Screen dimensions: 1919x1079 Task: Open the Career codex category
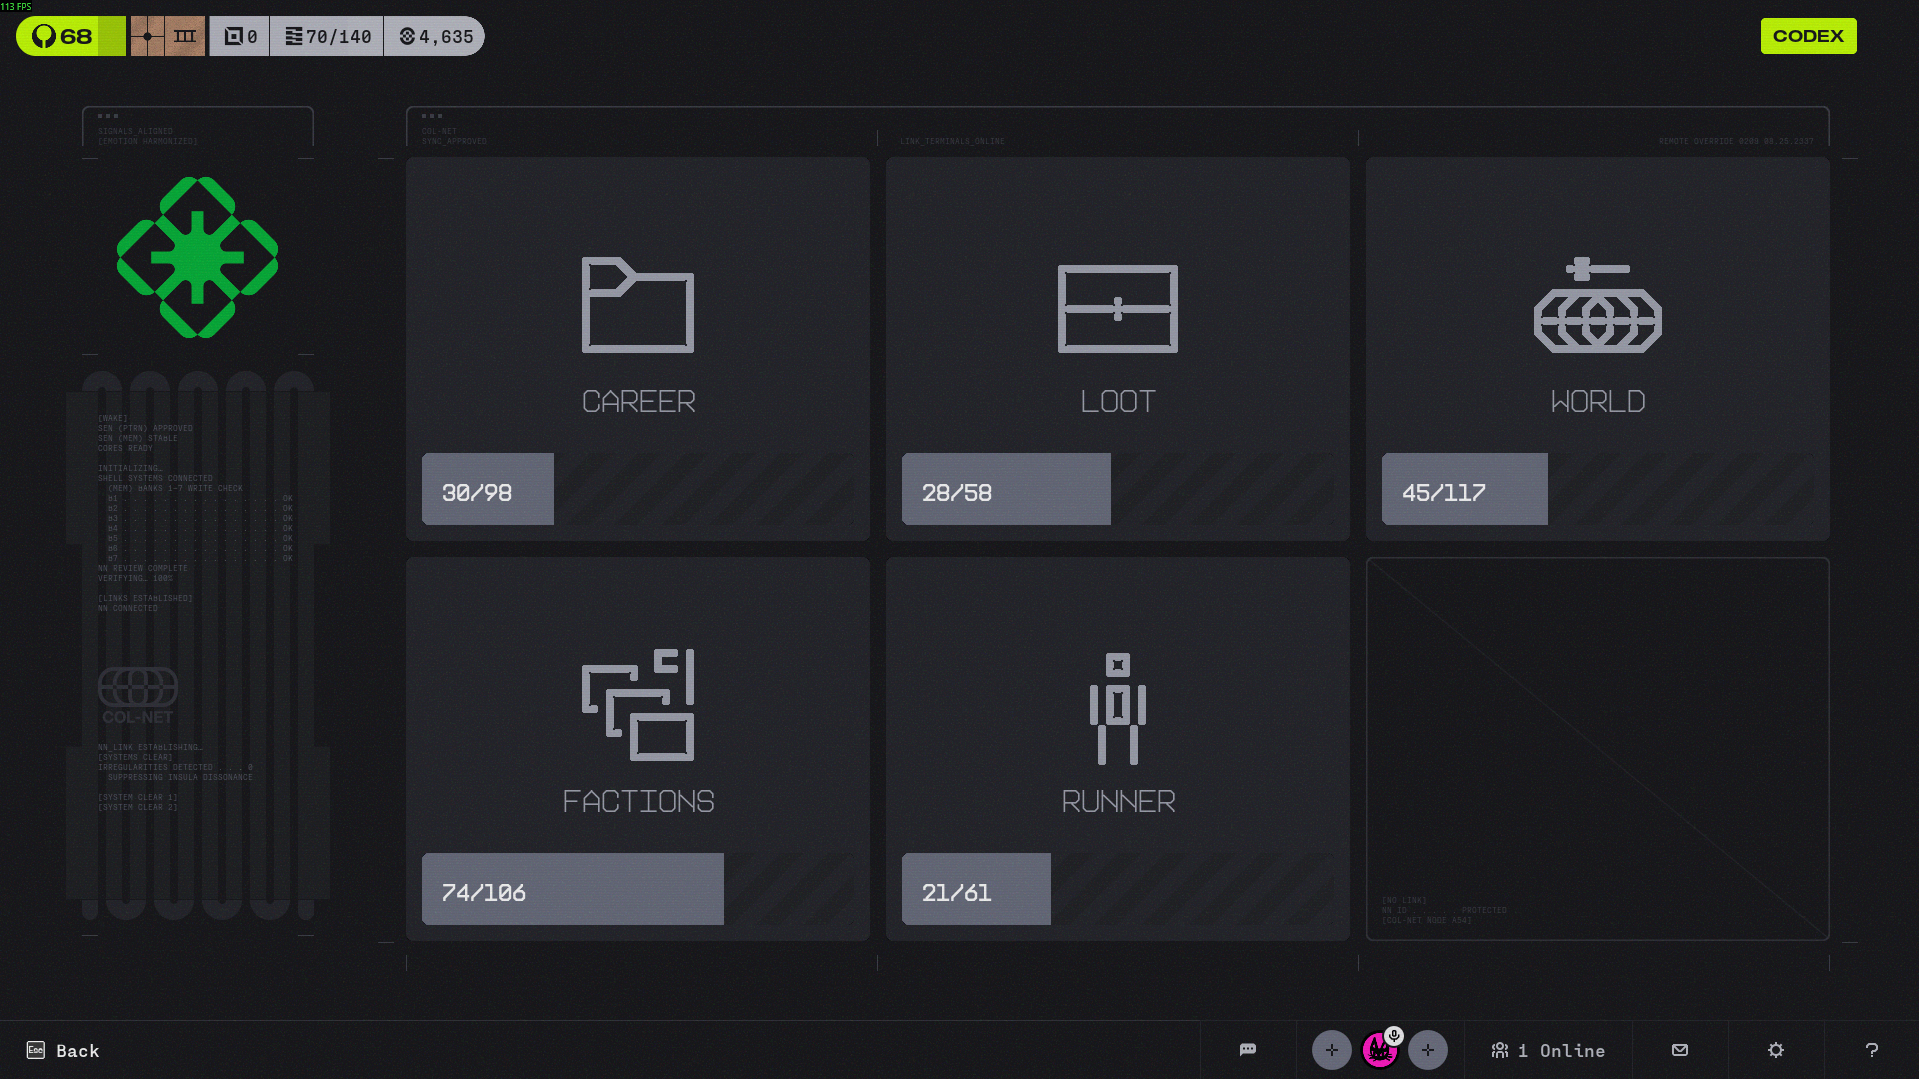click(x=638, y=330)
